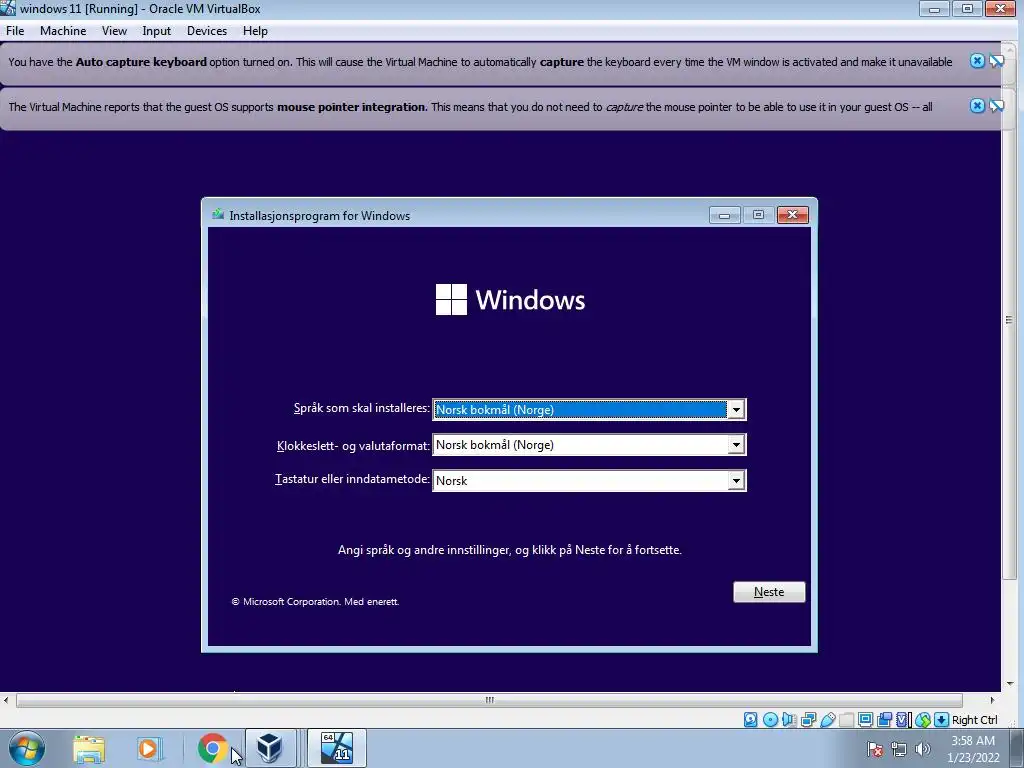Screen dimensions: 1024x768
Task: Click the Tastatur eller inndatametode label
Action: (352, 479)
